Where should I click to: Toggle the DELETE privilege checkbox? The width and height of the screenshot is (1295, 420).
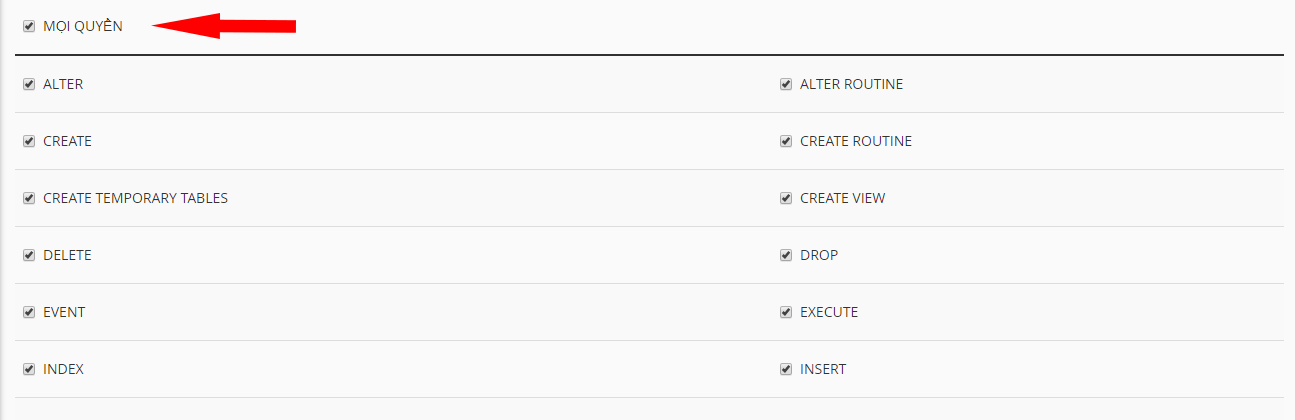tap(29, 256)
